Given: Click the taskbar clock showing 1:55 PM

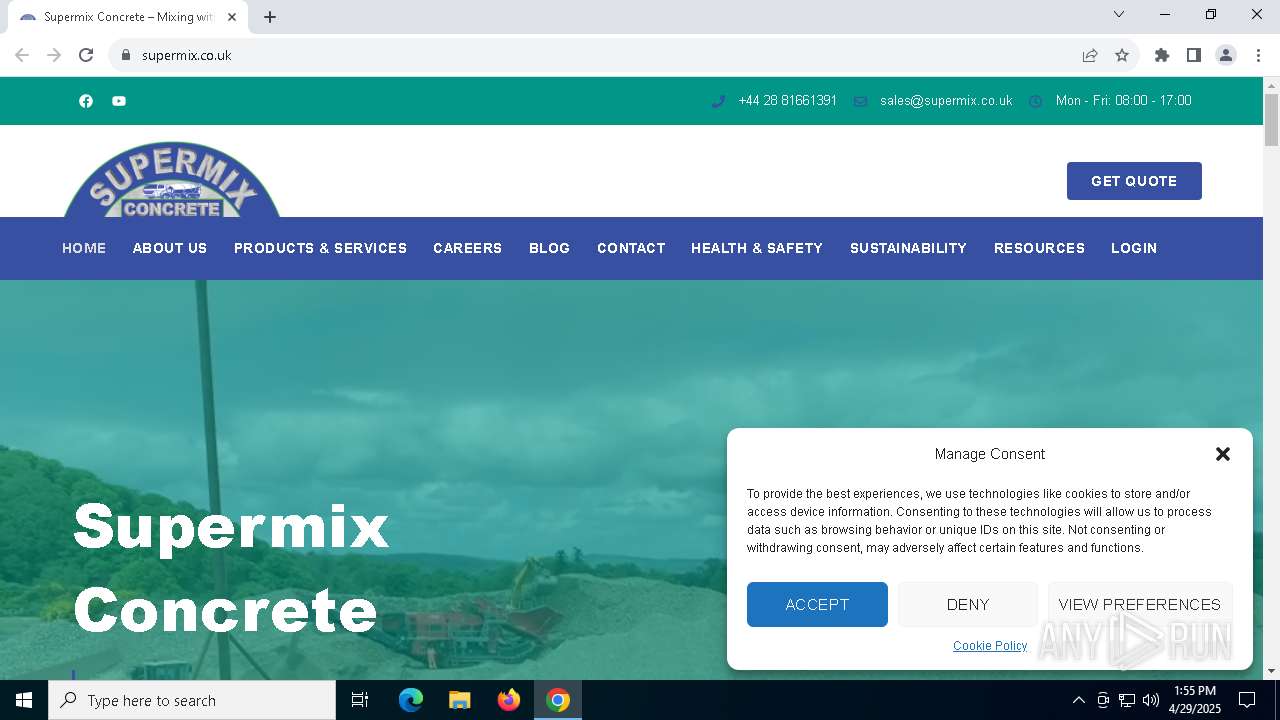Looking at the screenshot, I should coord(1195,700).
